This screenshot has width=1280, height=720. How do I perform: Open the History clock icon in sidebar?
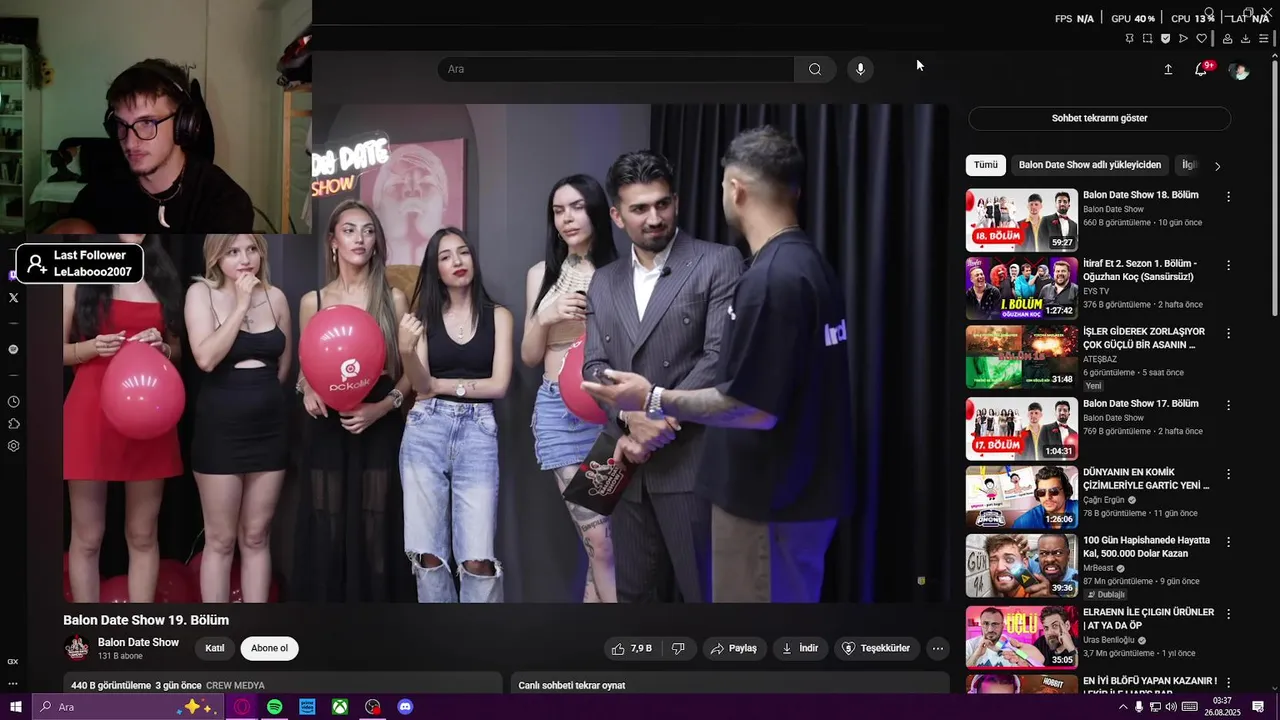coord(13,402)
